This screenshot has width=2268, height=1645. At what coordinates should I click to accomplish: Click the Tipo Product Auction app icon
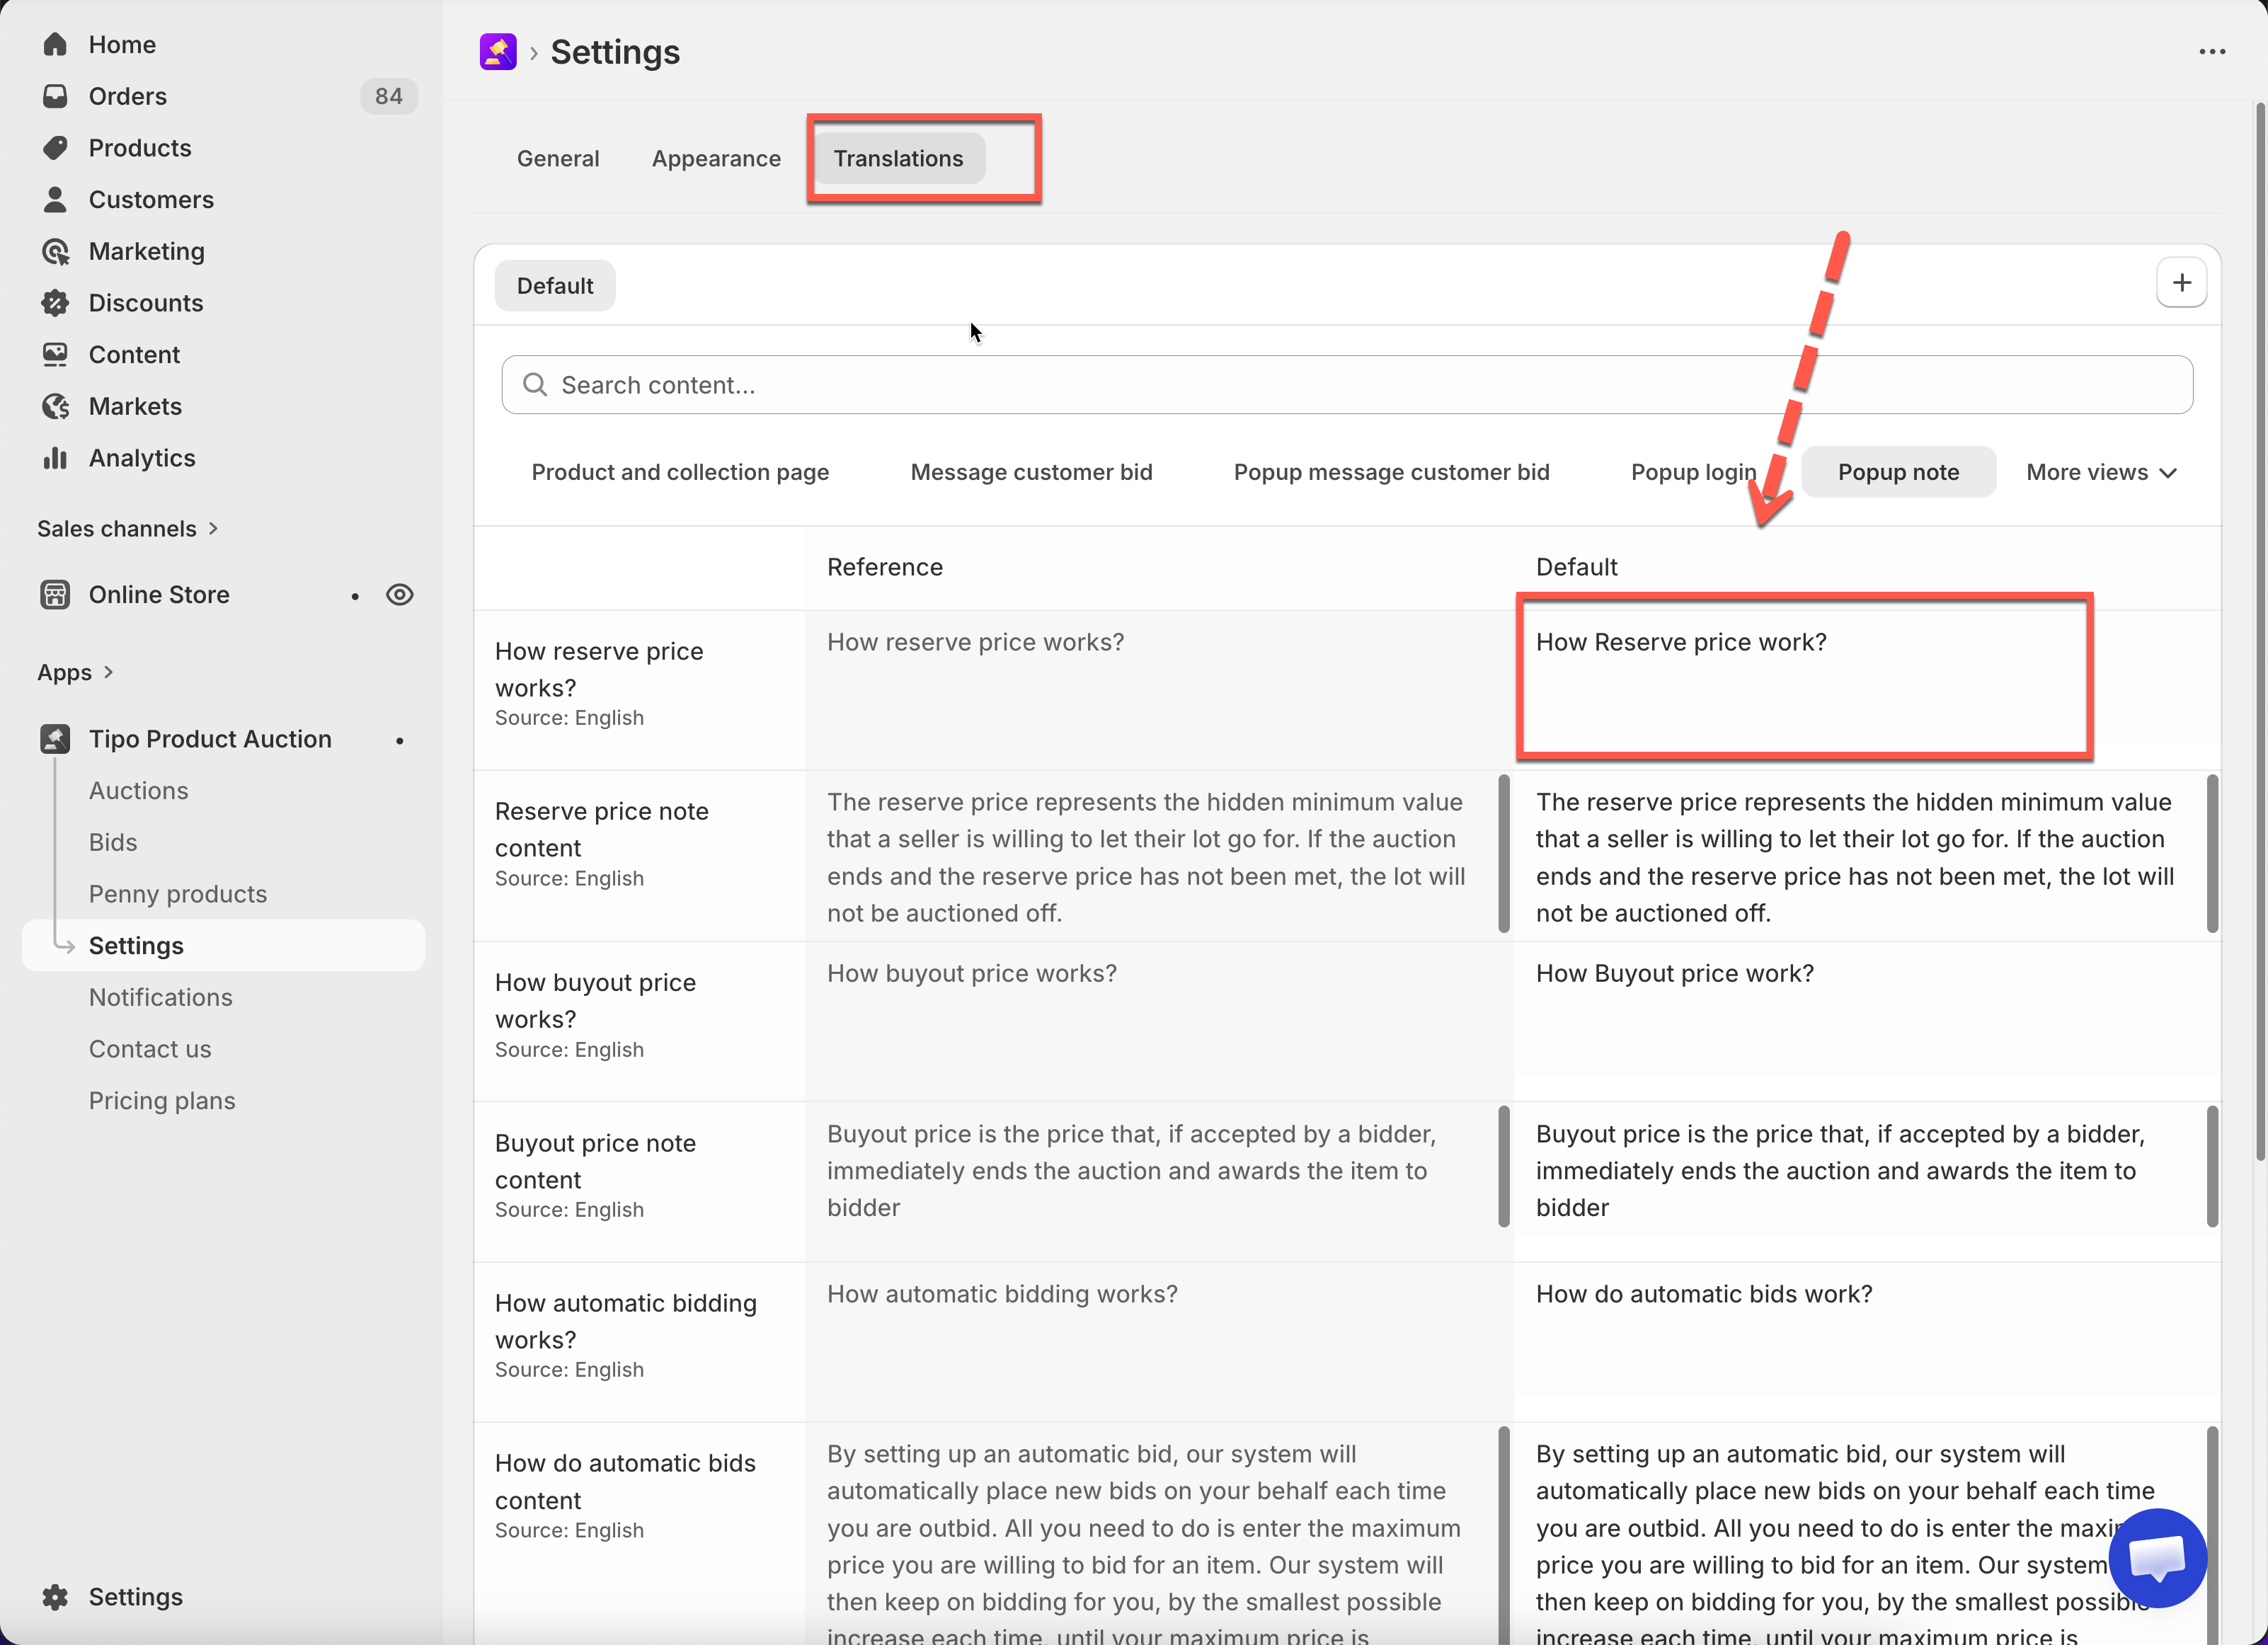coord(55,739)
